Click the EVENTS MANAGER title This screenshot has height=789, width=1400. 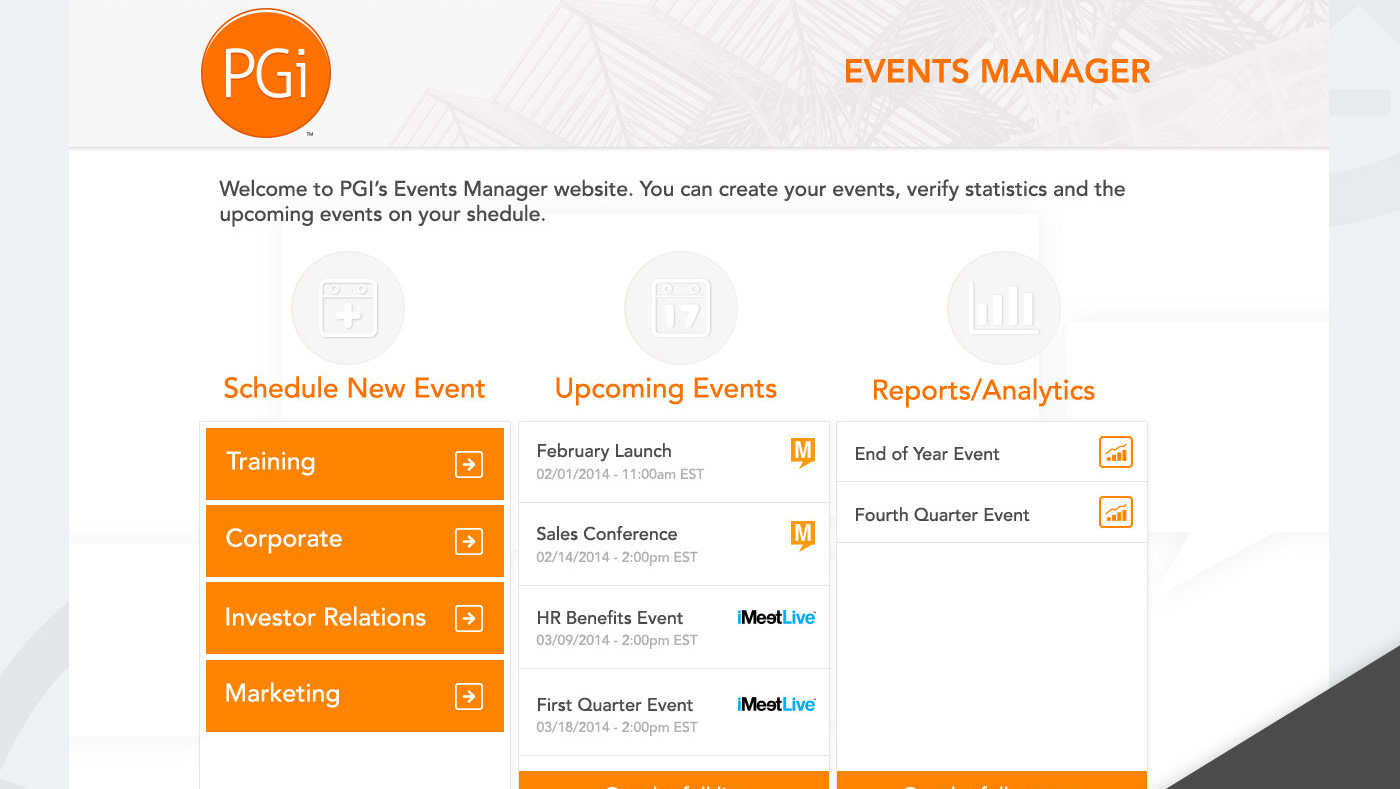[997, 71]
